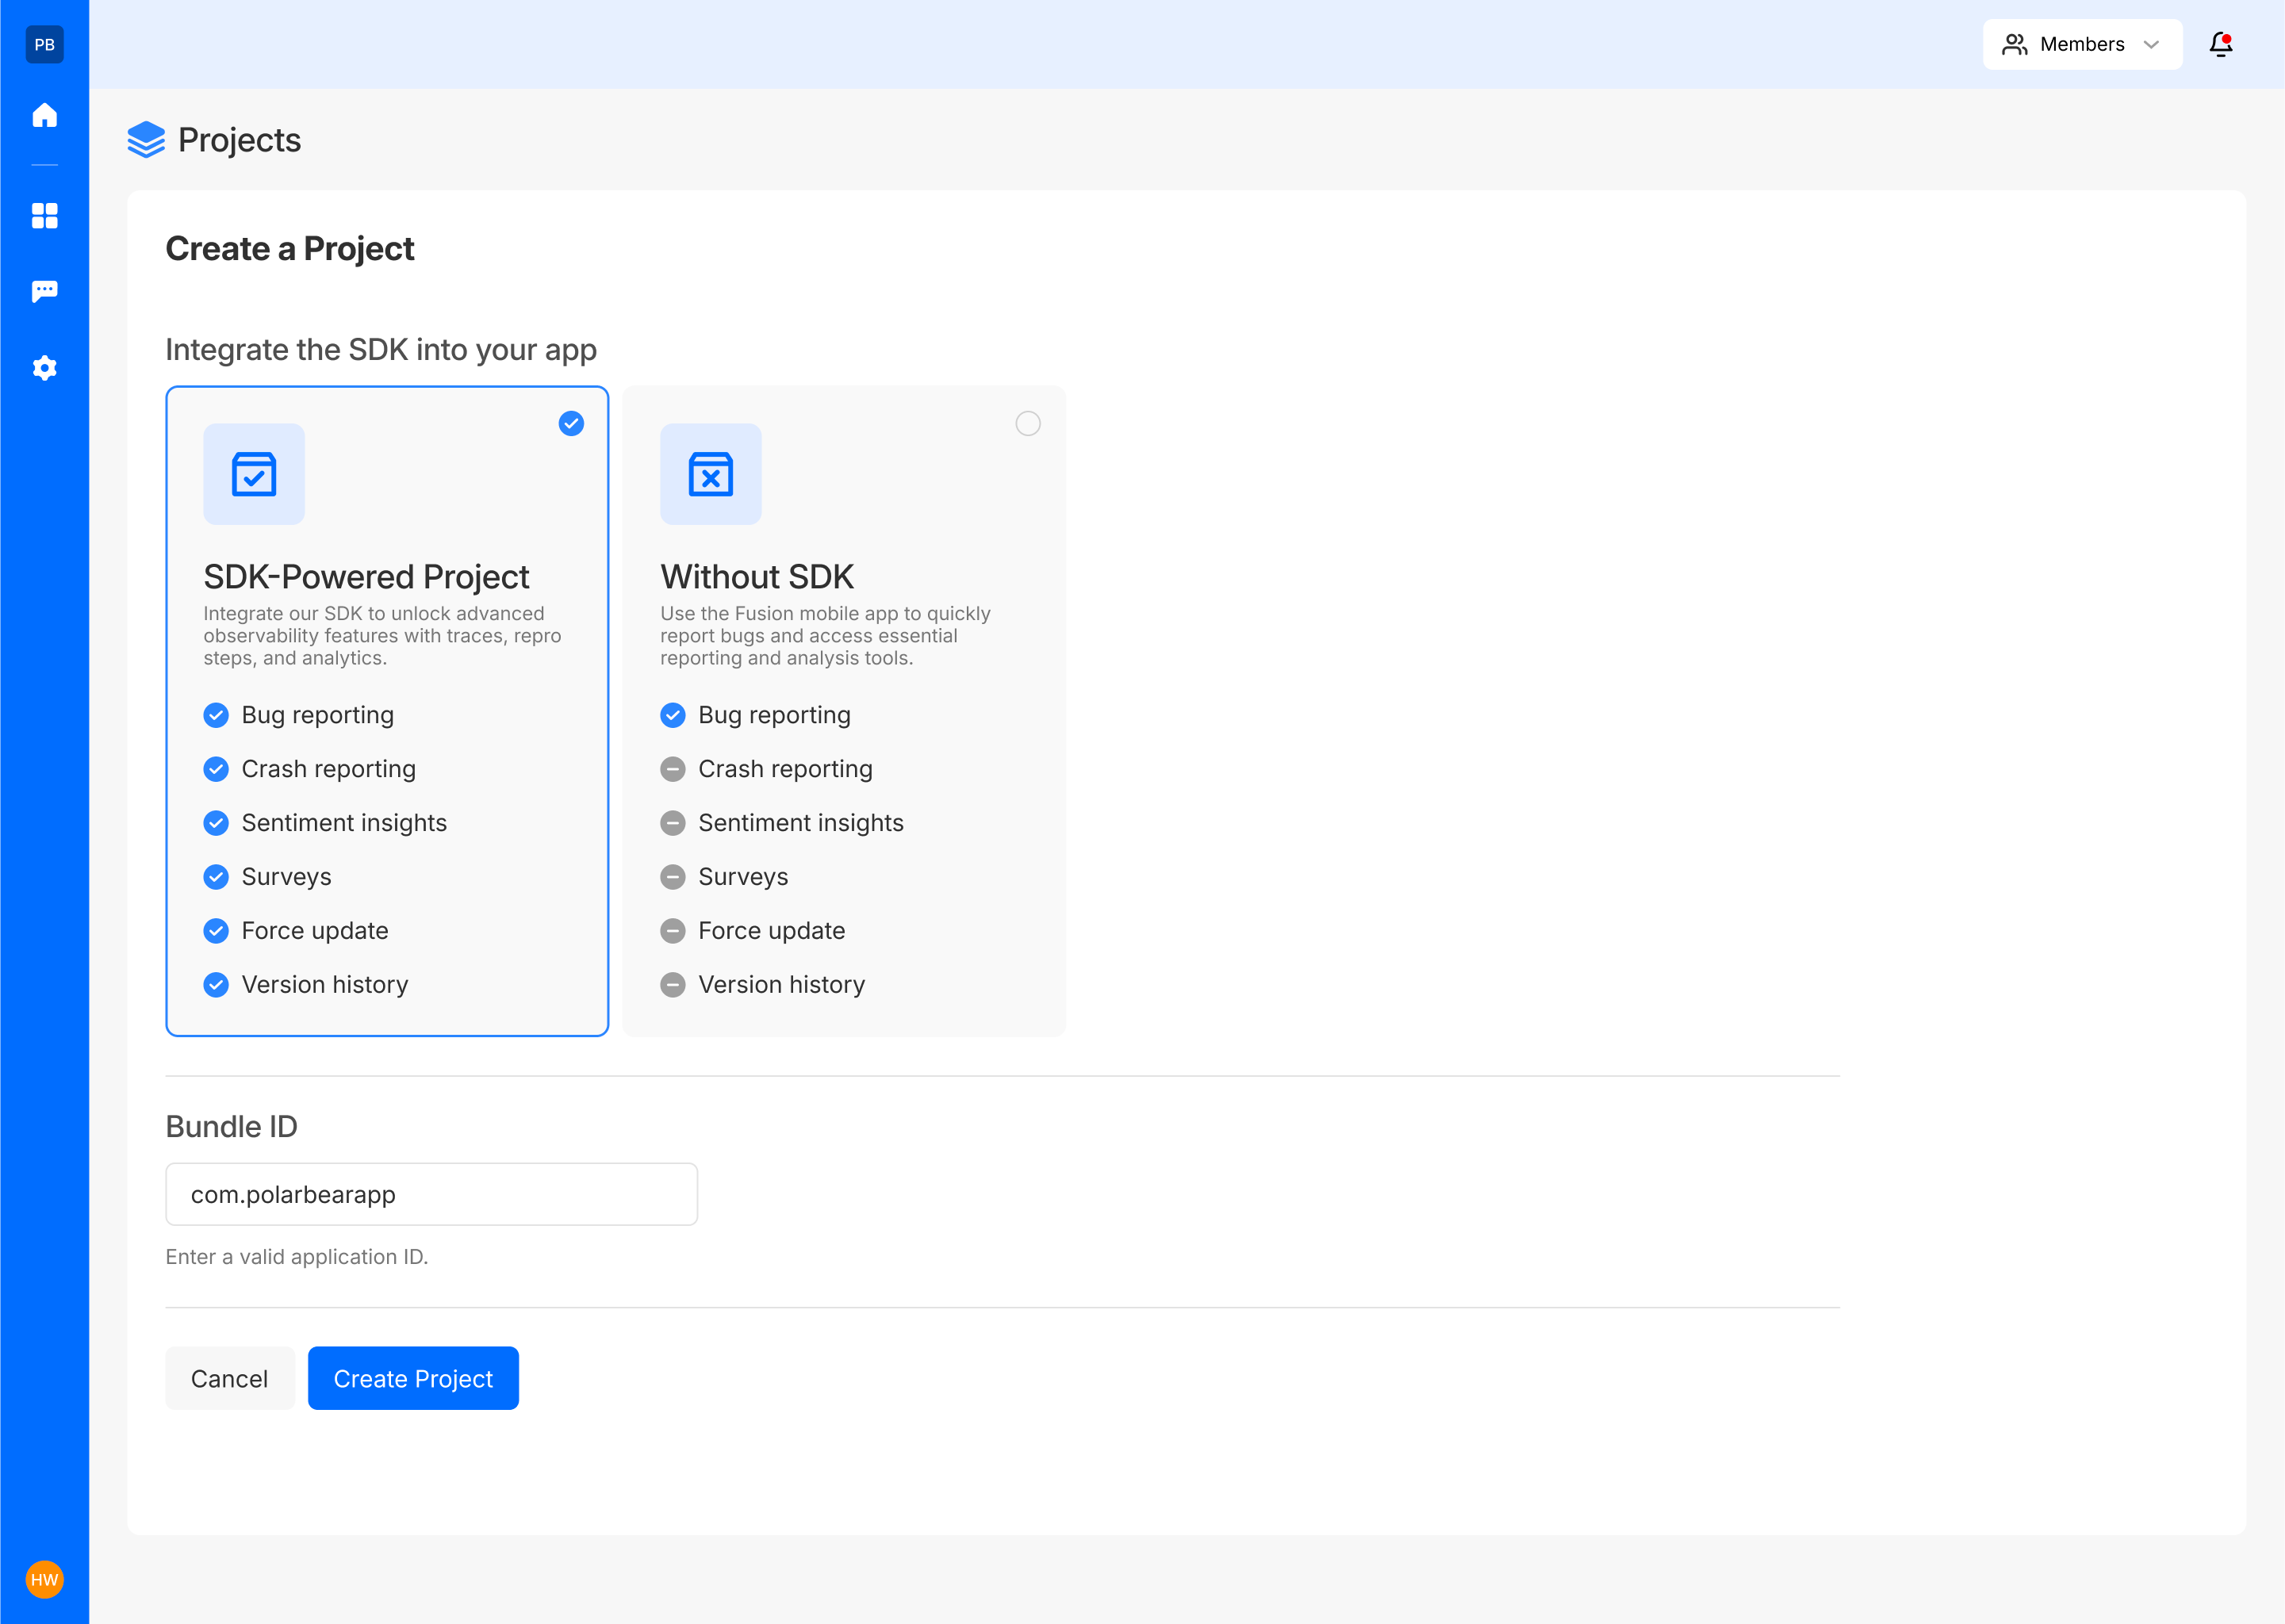This screenshot has height=1624, width=2285.
Task: Open the settings gear in sidebar
Action: (x=44, y=368)
